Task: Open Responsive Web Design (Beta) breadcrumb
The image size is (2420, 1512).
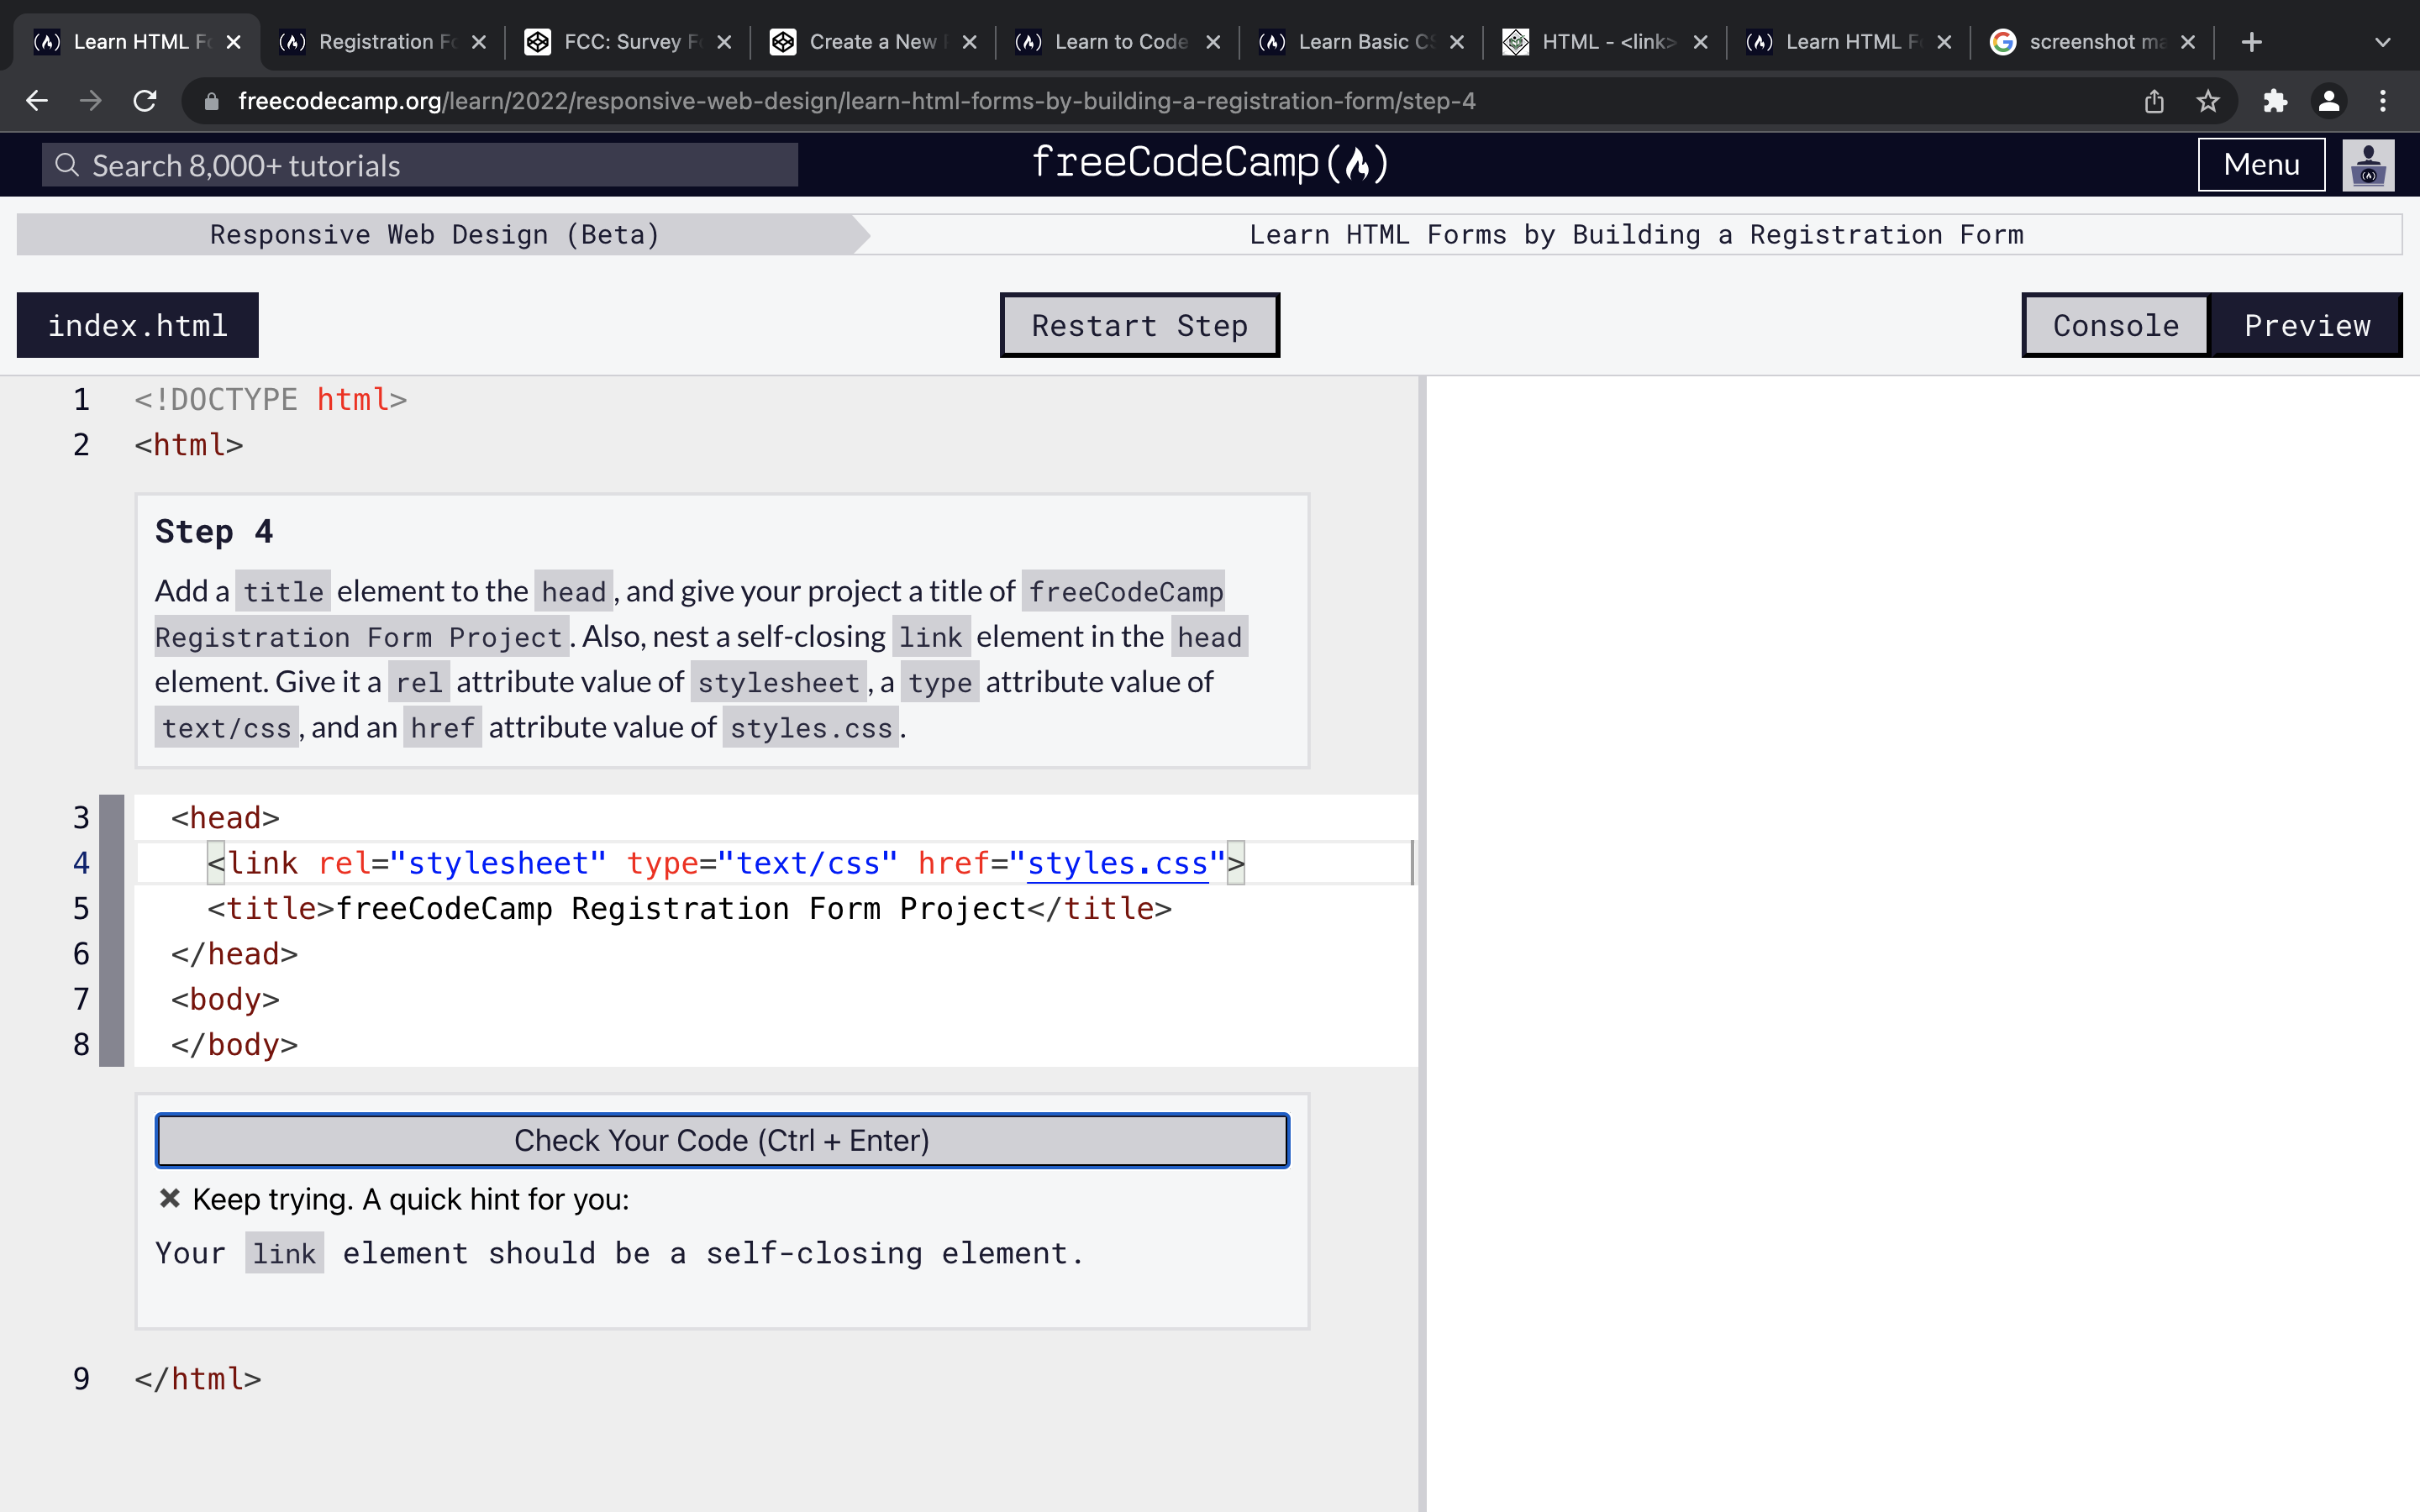Action: [x=435, y=235]
